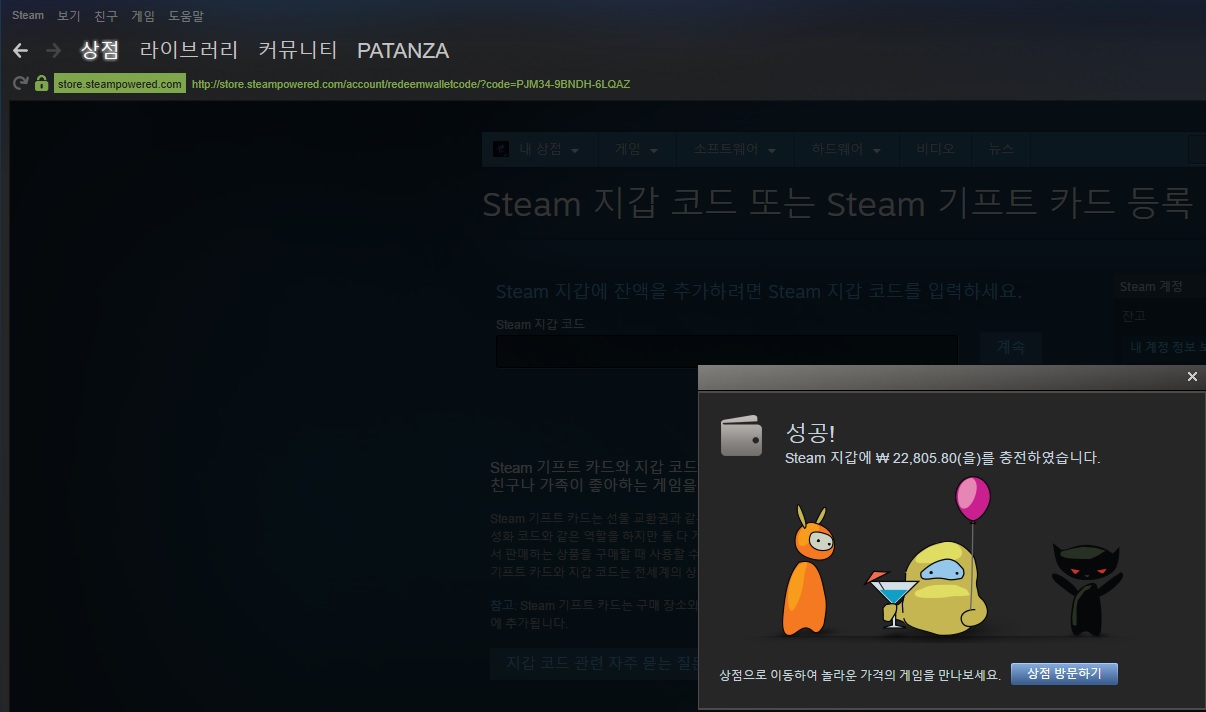Image resolution: width=1206 pixels, height=712 pixels.
Task: Click the forward navigation arrow
Action: point(53,50)
